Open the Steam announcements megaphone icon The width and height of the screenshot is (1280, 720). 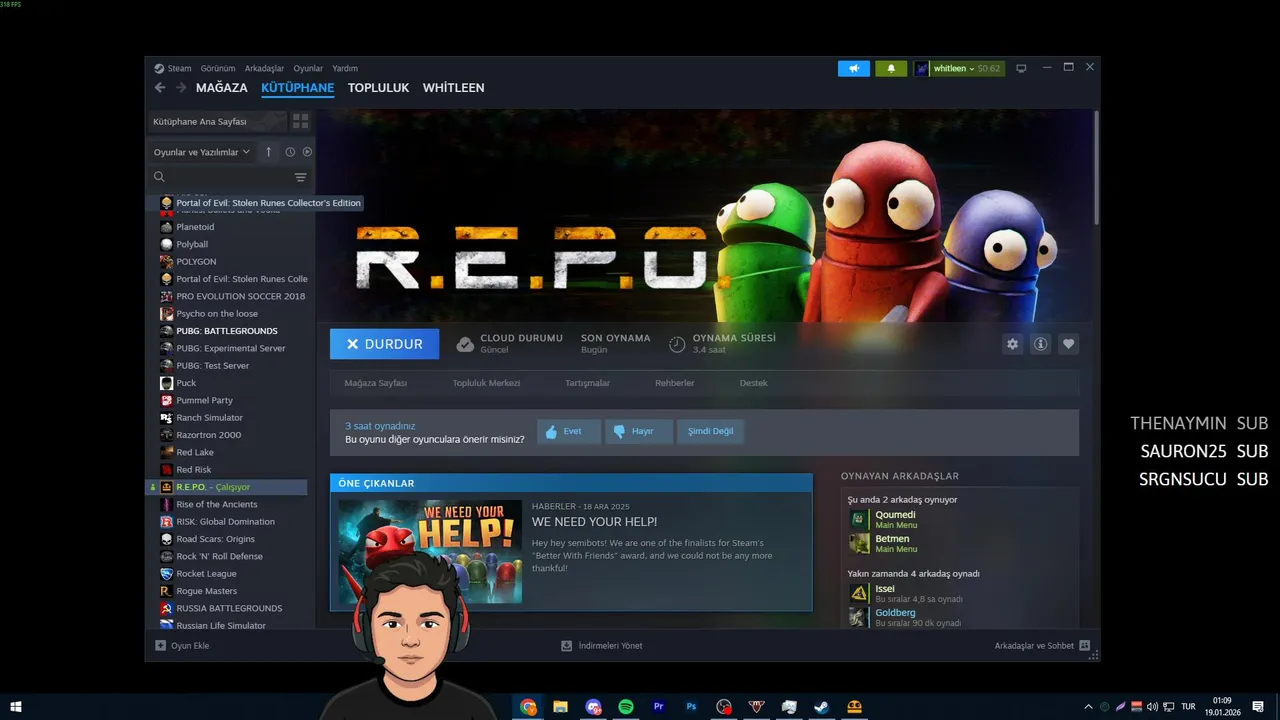tap(853, 69)
